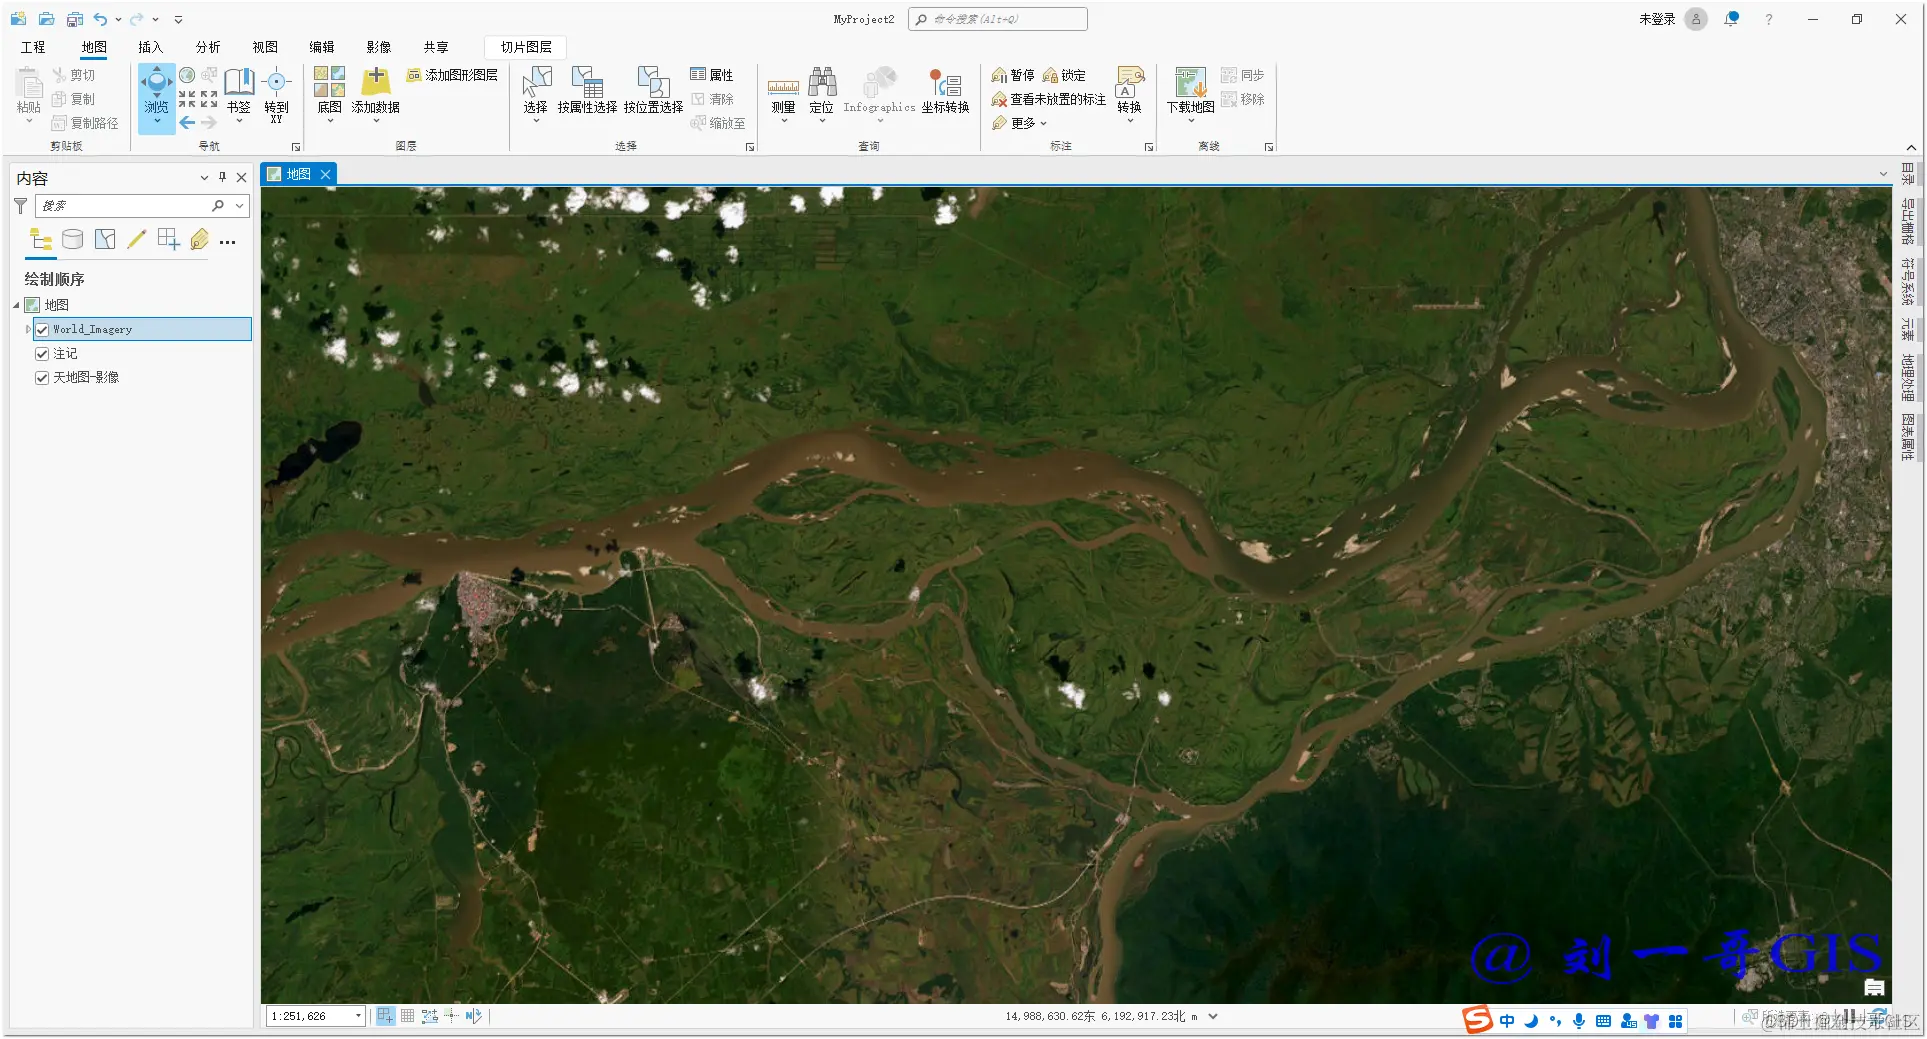Open the notifications bell icon
The width and height of the screenshot is (1927, 1039).
pyautogui.click(x=1732, y=19)
